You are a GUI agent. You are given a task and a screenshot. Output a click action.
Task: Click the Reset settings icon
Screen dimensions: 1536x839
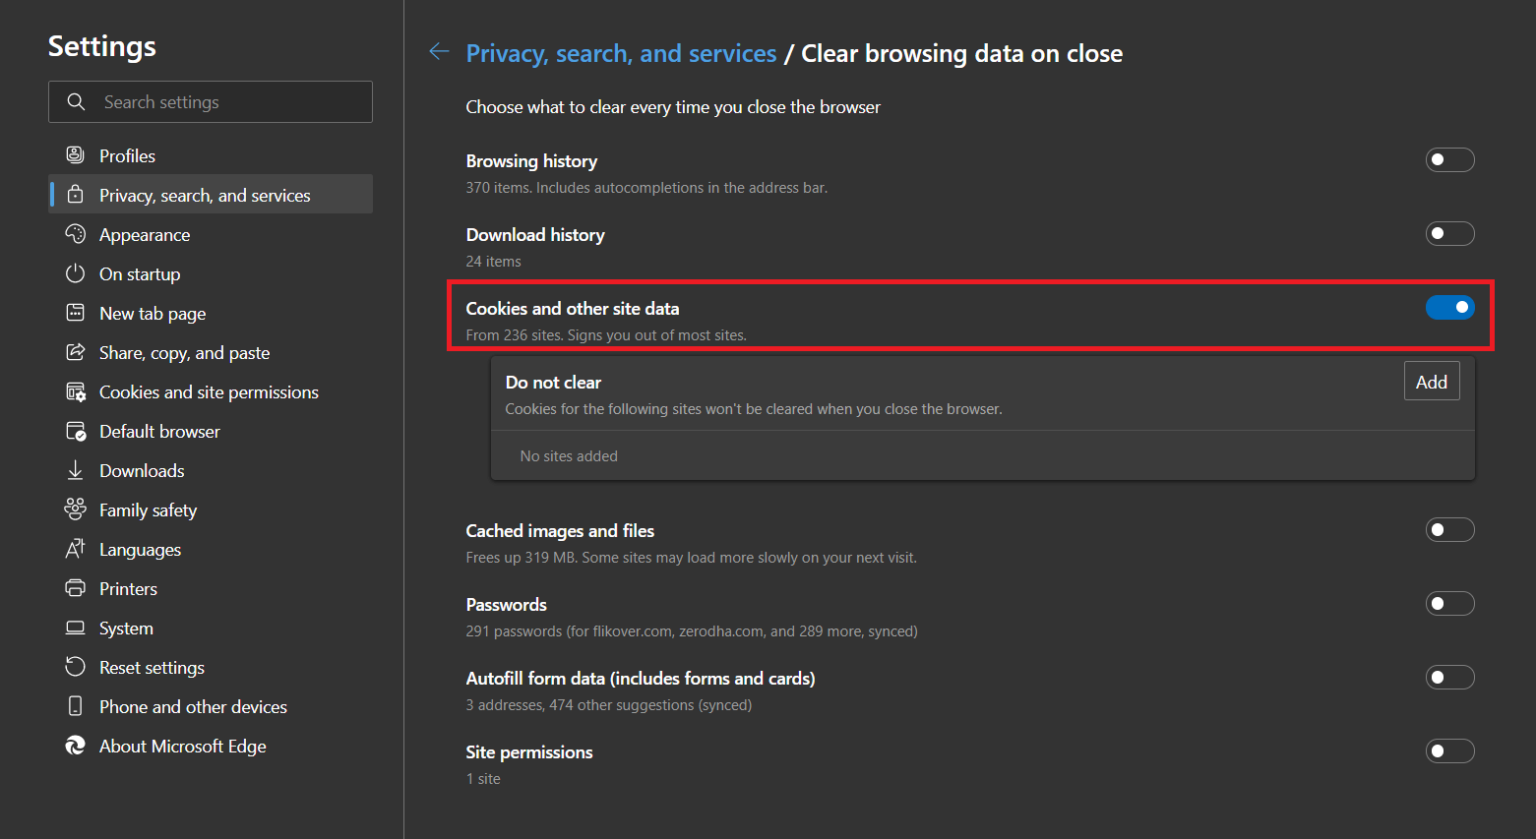pyautogui.click(x=75, y=667)
